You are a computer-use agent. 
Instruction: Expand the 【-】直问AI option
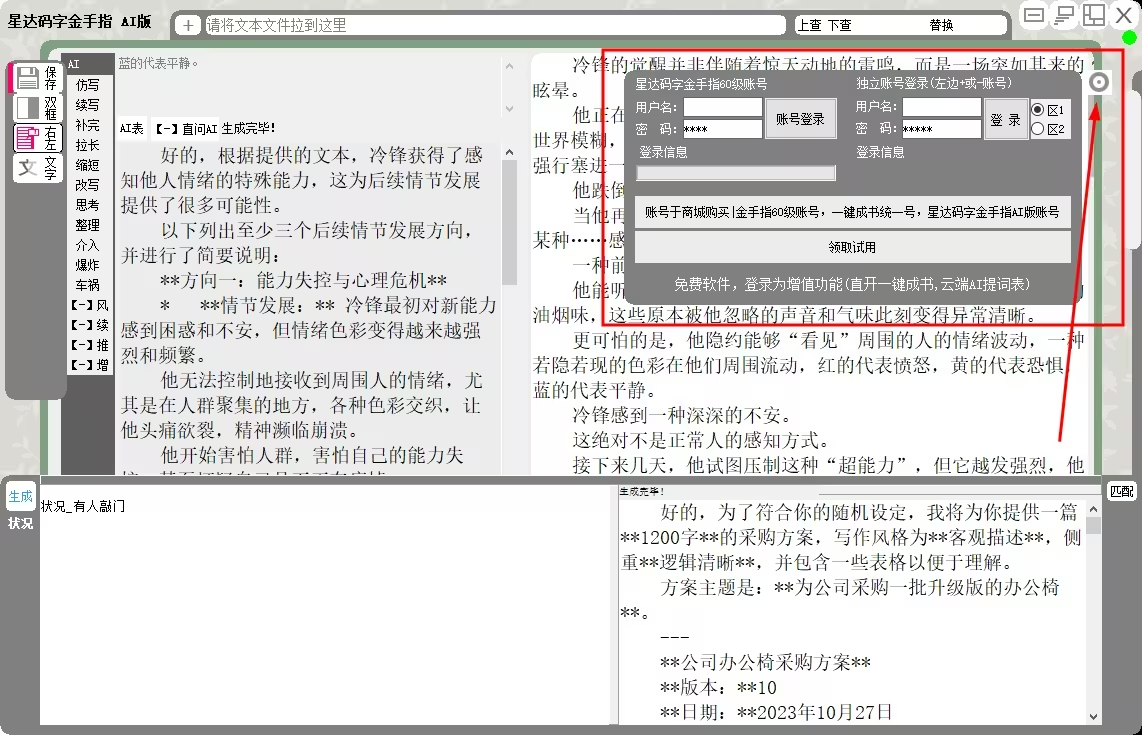[x=186, y=129]
